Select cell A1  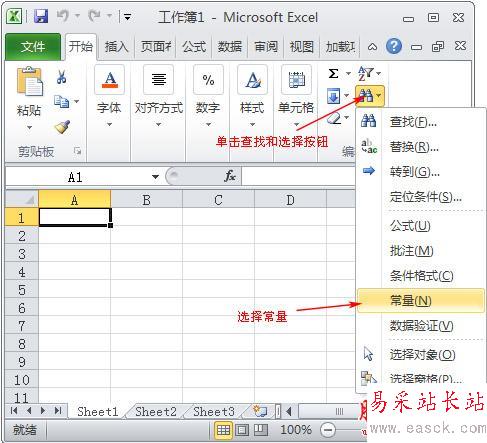pyautogui.click(x=75, y=217)
